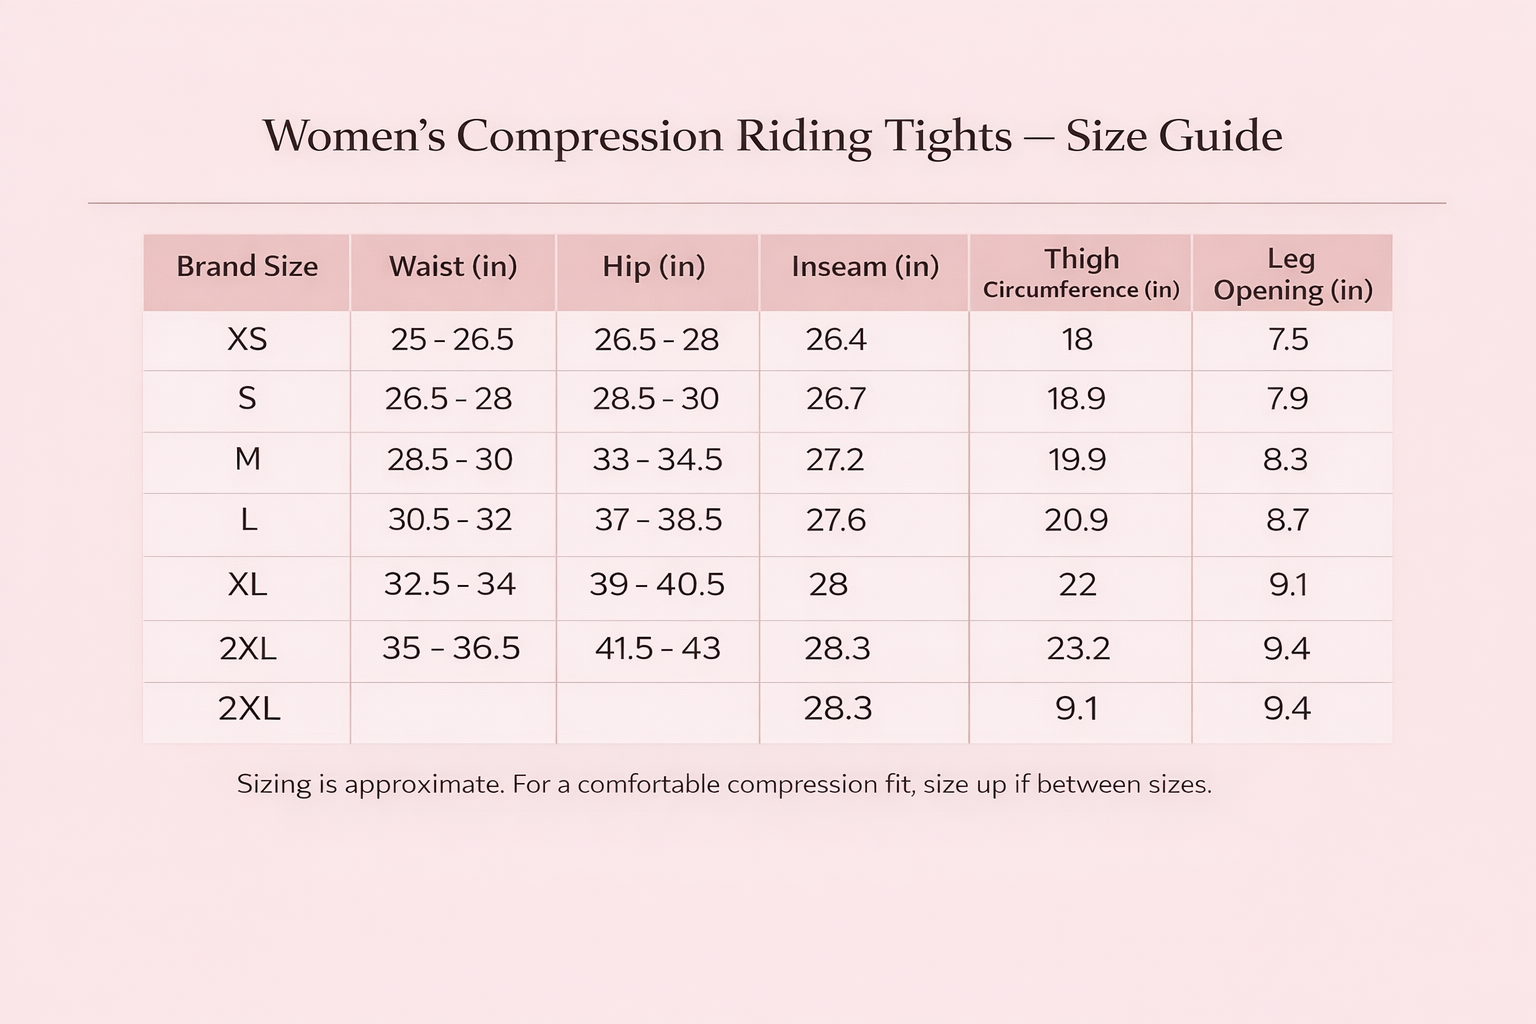
Task: Click inseam value 27.2
Action: (x=835, y=460)
